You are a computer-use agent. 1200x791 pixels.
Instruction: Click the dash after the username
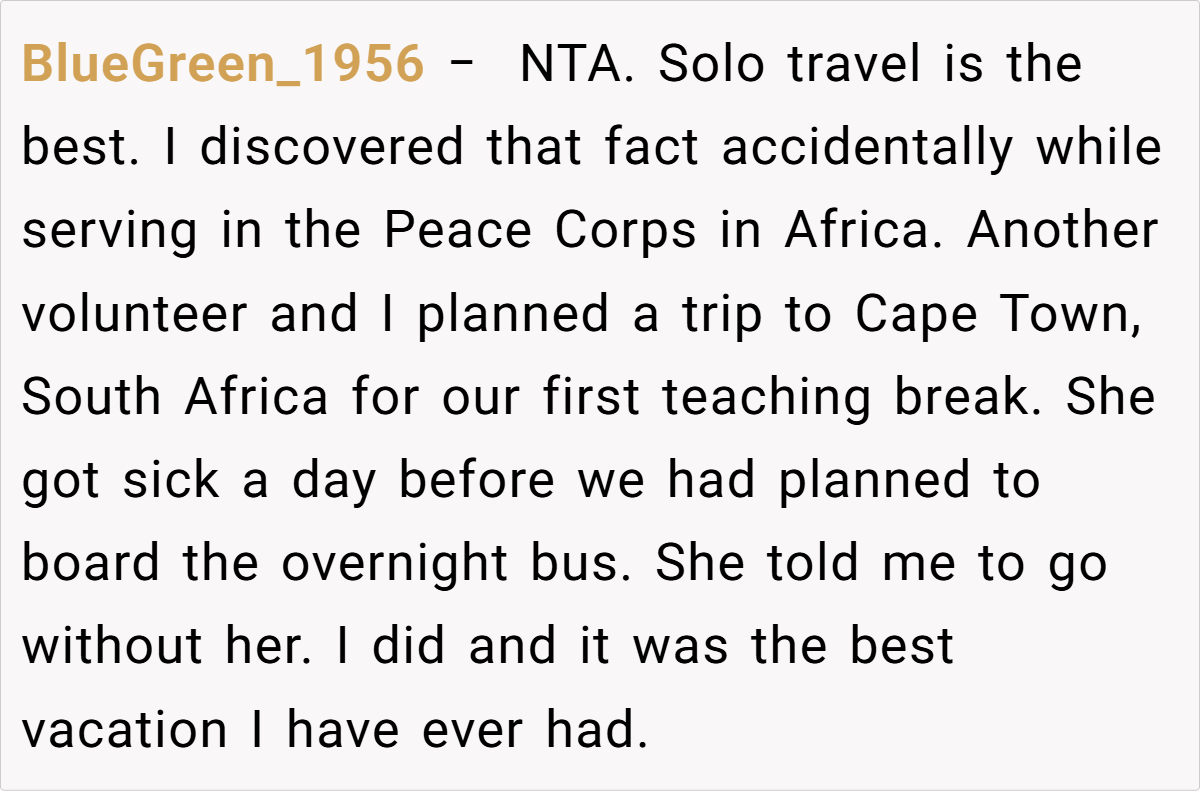click(462, 66)
